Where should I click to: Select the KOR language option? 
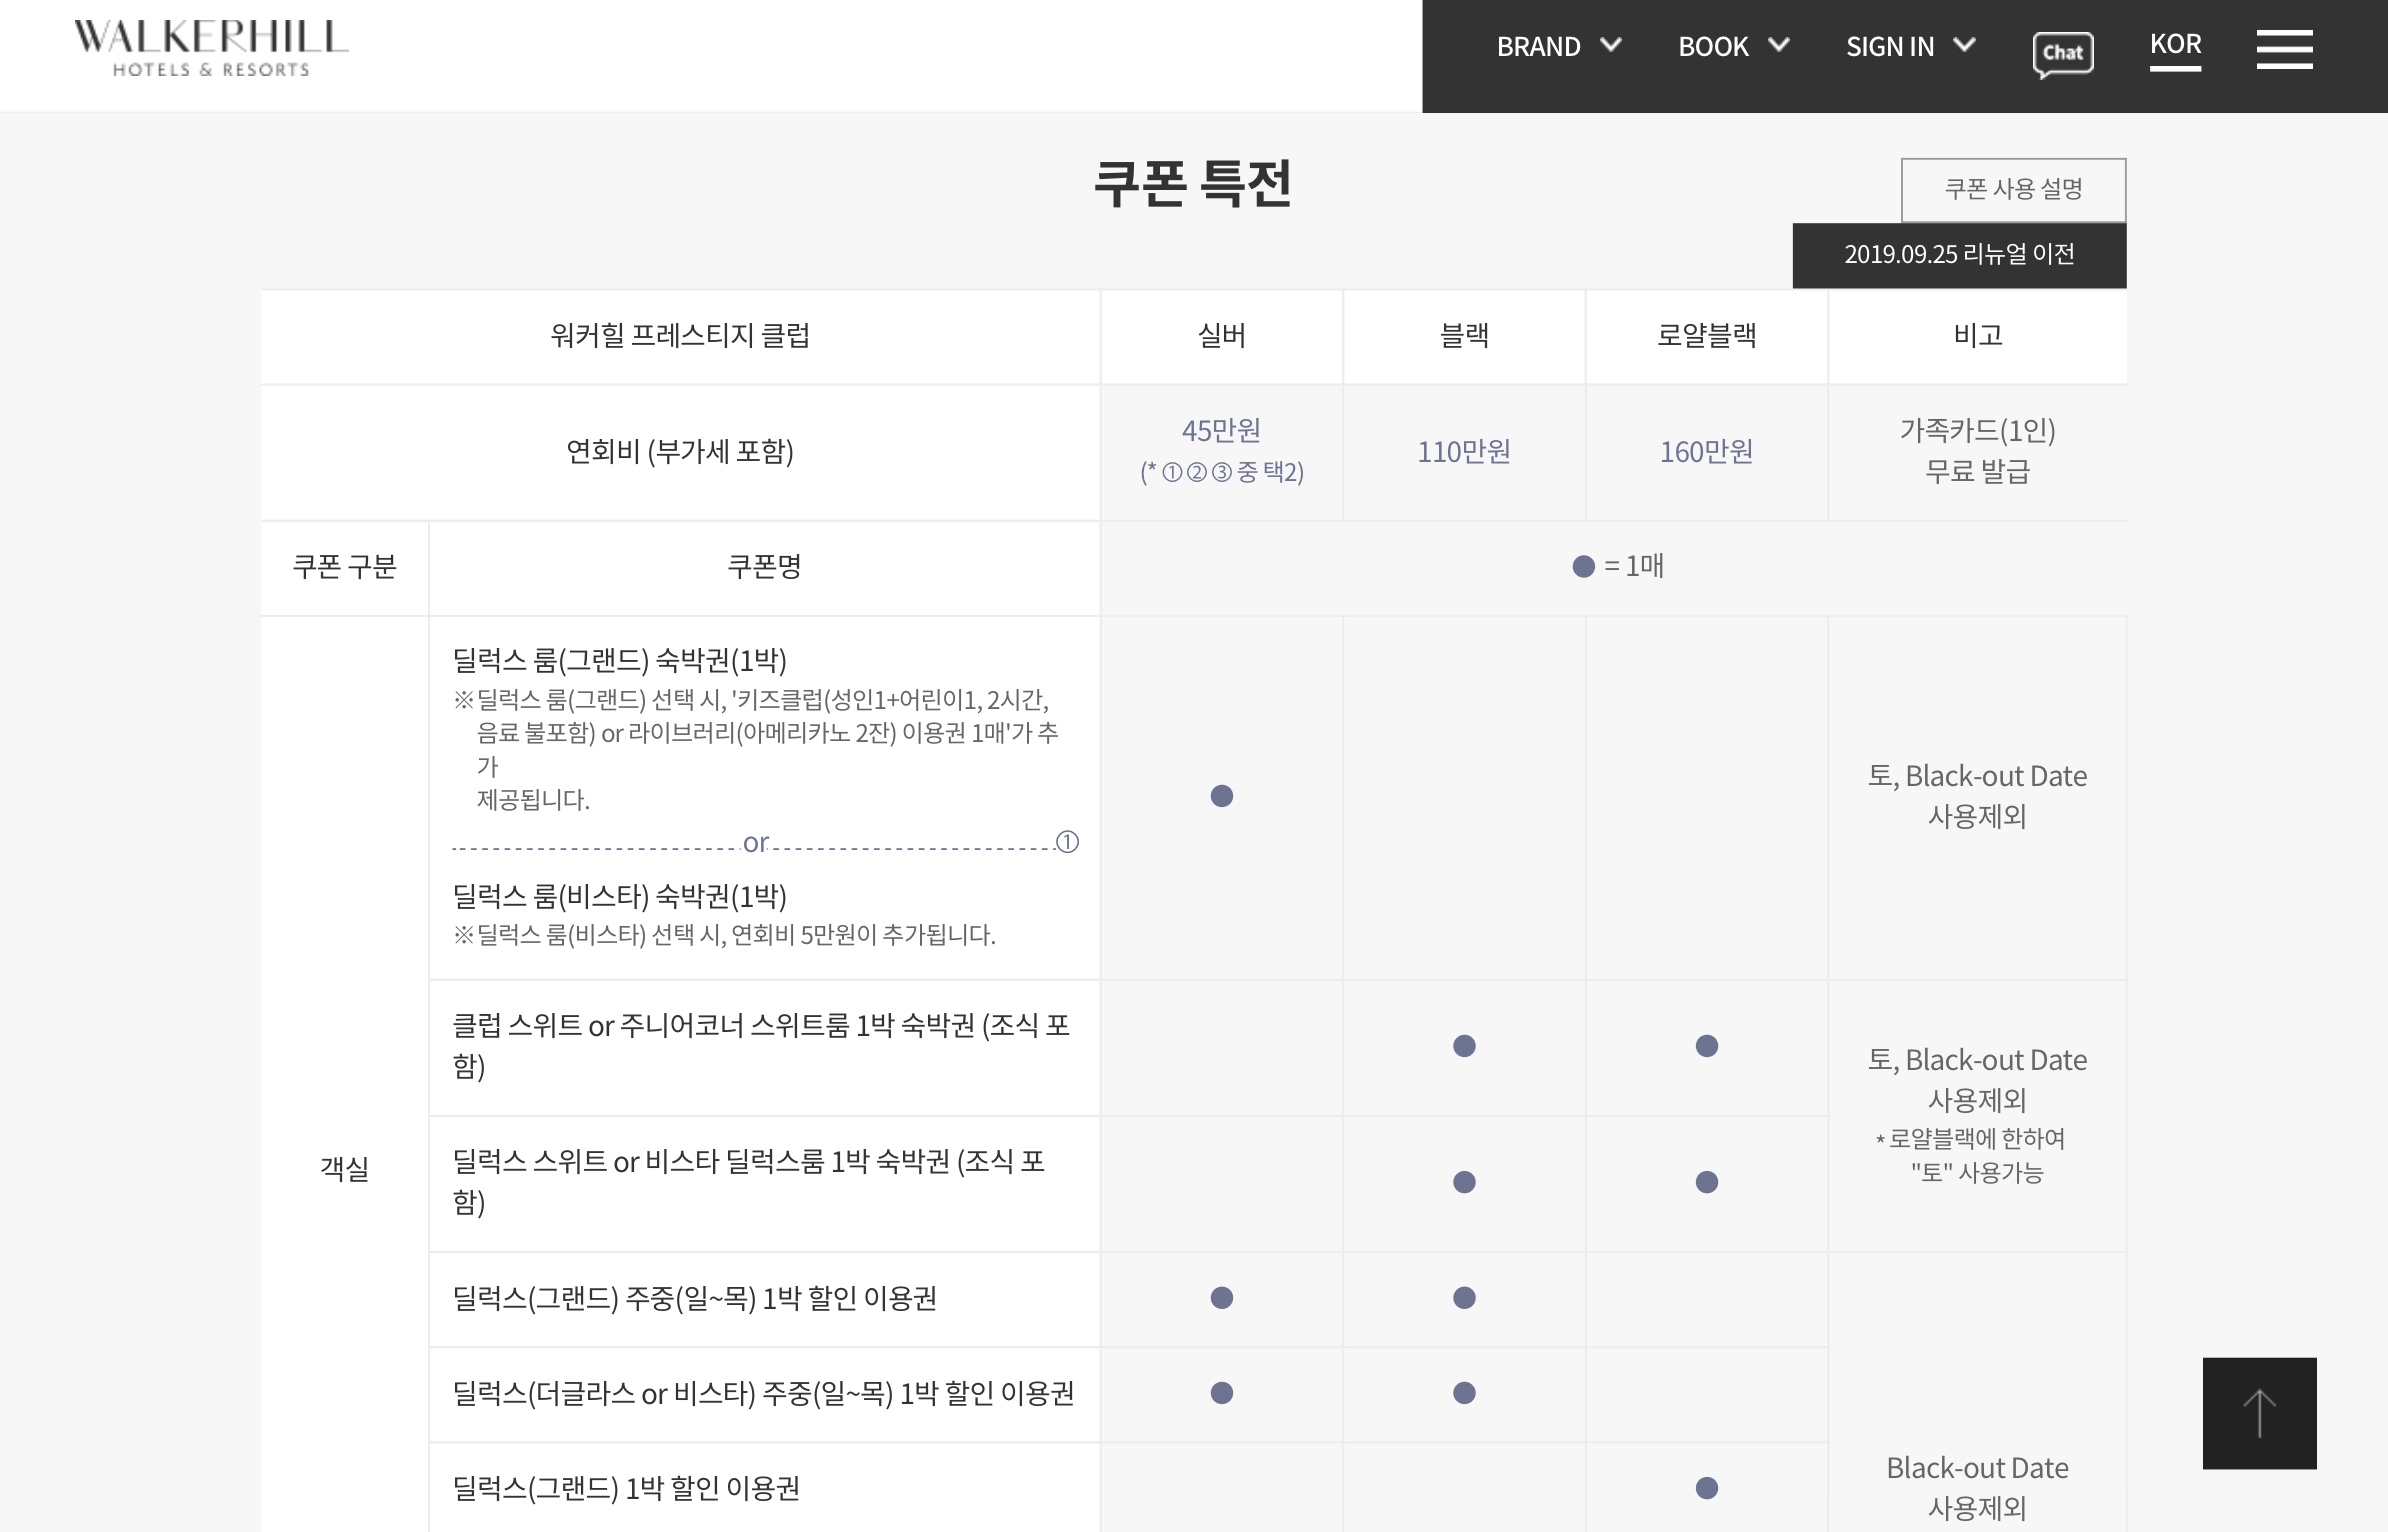pos(2175,45)
